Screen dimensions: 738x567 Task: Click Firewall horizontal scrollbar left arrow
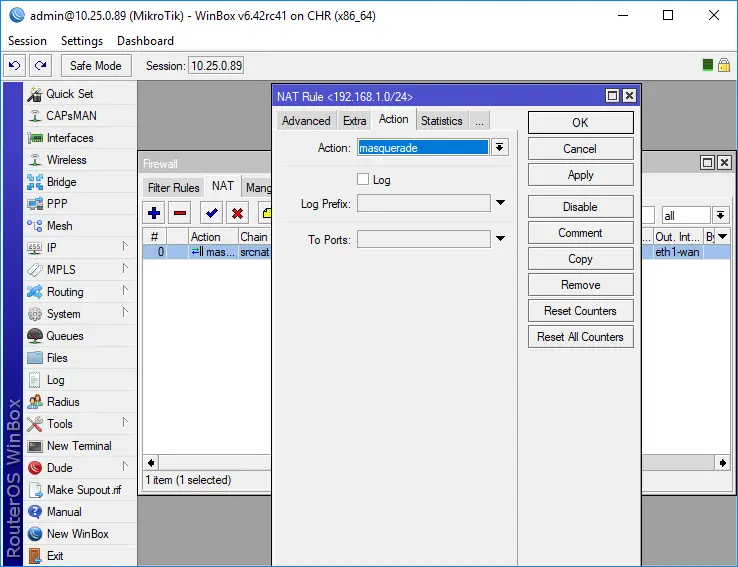pos(151,463)
